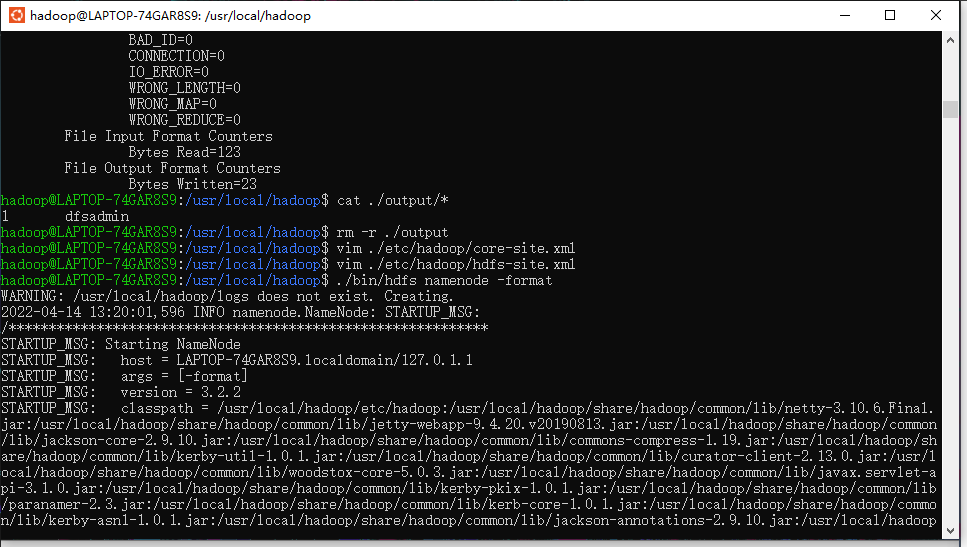Click the Ubuntu icon in title bar
Screen dimensions: 967x547
pyautogui.click(x=17, y=15)
